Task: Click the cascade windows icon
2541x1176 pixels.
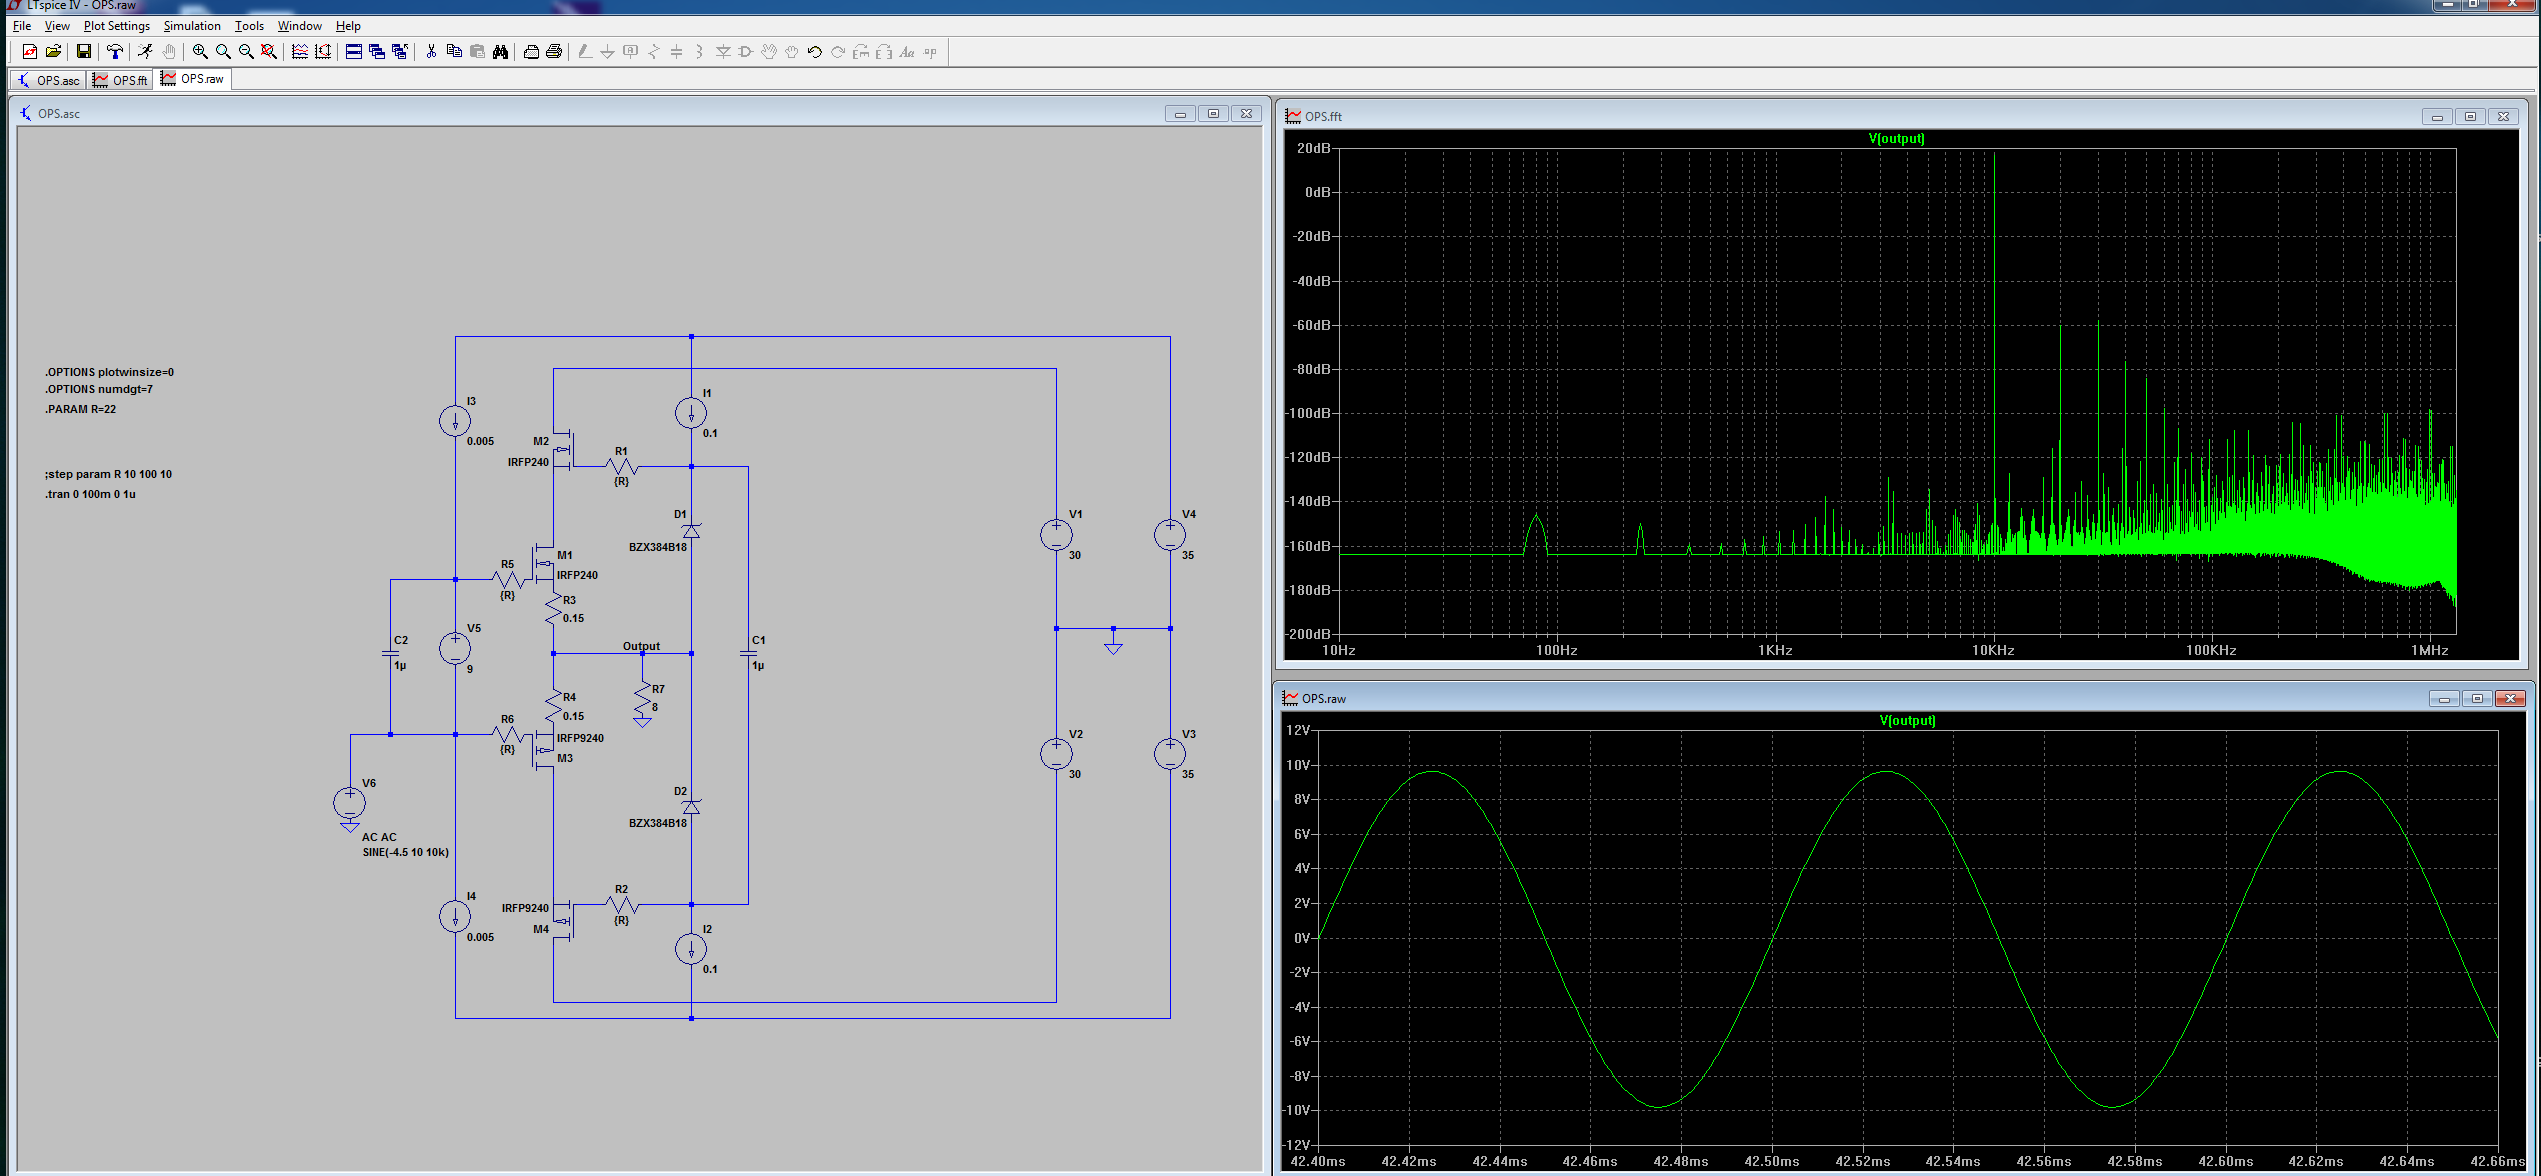Action: 377,52
